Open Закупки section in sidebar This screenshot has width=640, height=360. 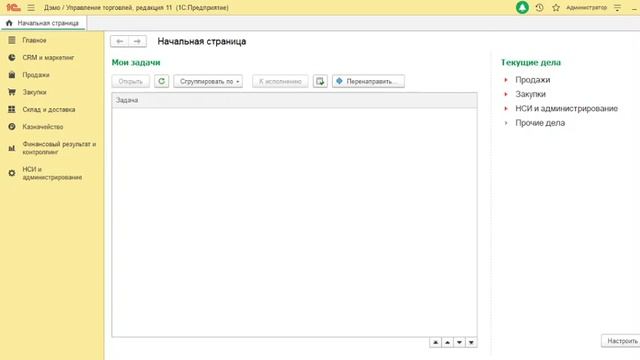[x=34, y=92]
